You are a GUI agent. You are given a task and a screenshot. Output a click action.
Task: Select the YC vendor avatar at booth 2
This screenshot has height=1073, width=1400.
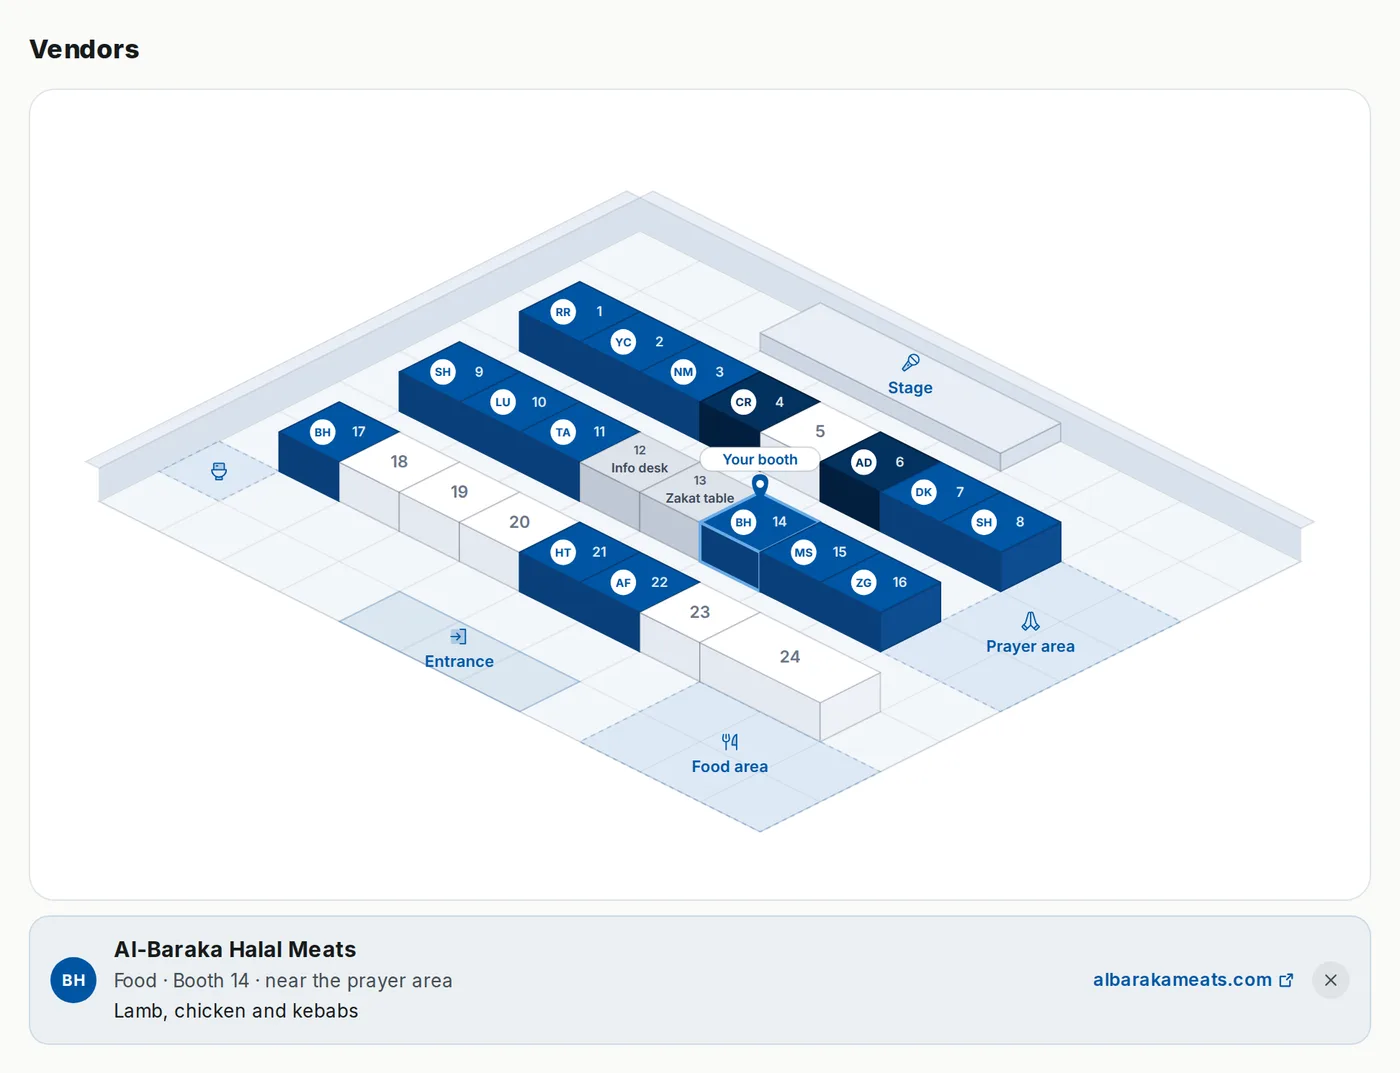tap(623, 342)
